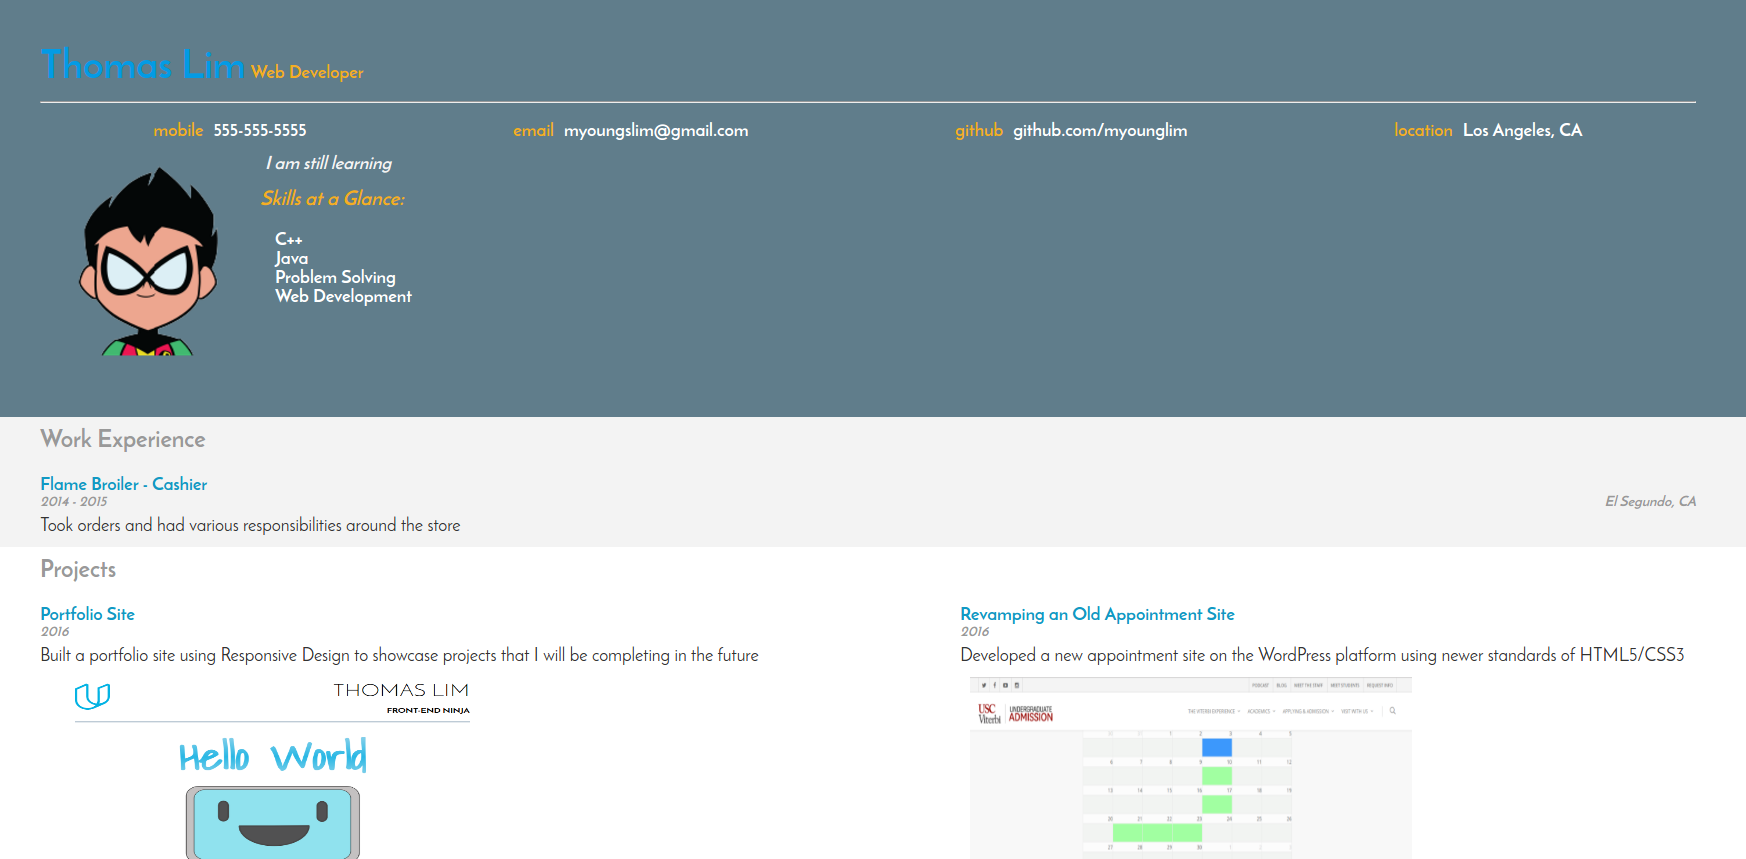The height and width of the screenshot is (859, 1746).
Task: Click the Web Developer subtitle
Action: [x=307, y=72]
